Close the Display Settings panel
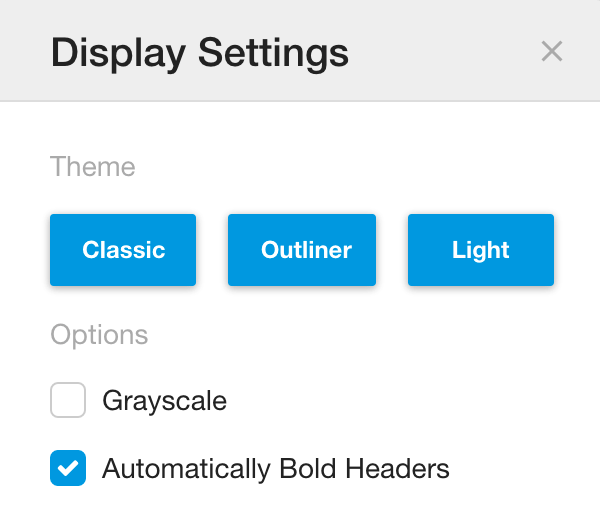Image resolution: width=600 pixels, height=520 pixels. (552, 51)
